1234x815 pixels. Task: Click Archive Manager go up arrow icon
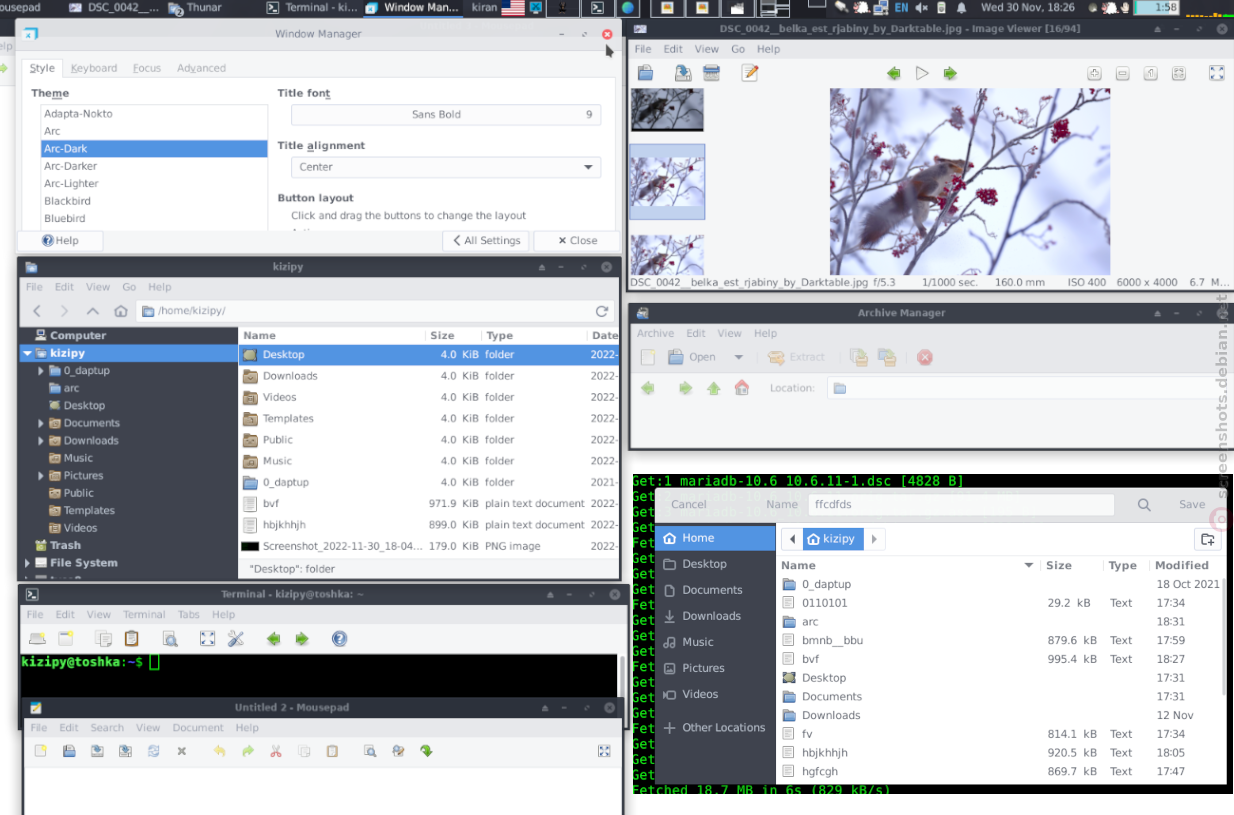713,388
